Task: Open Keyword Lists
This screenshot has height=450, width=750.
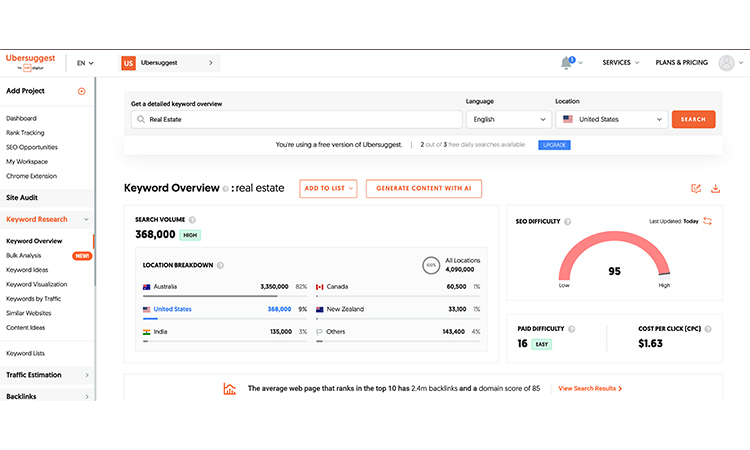Action: pyautogui.click(x=25, y=353)
